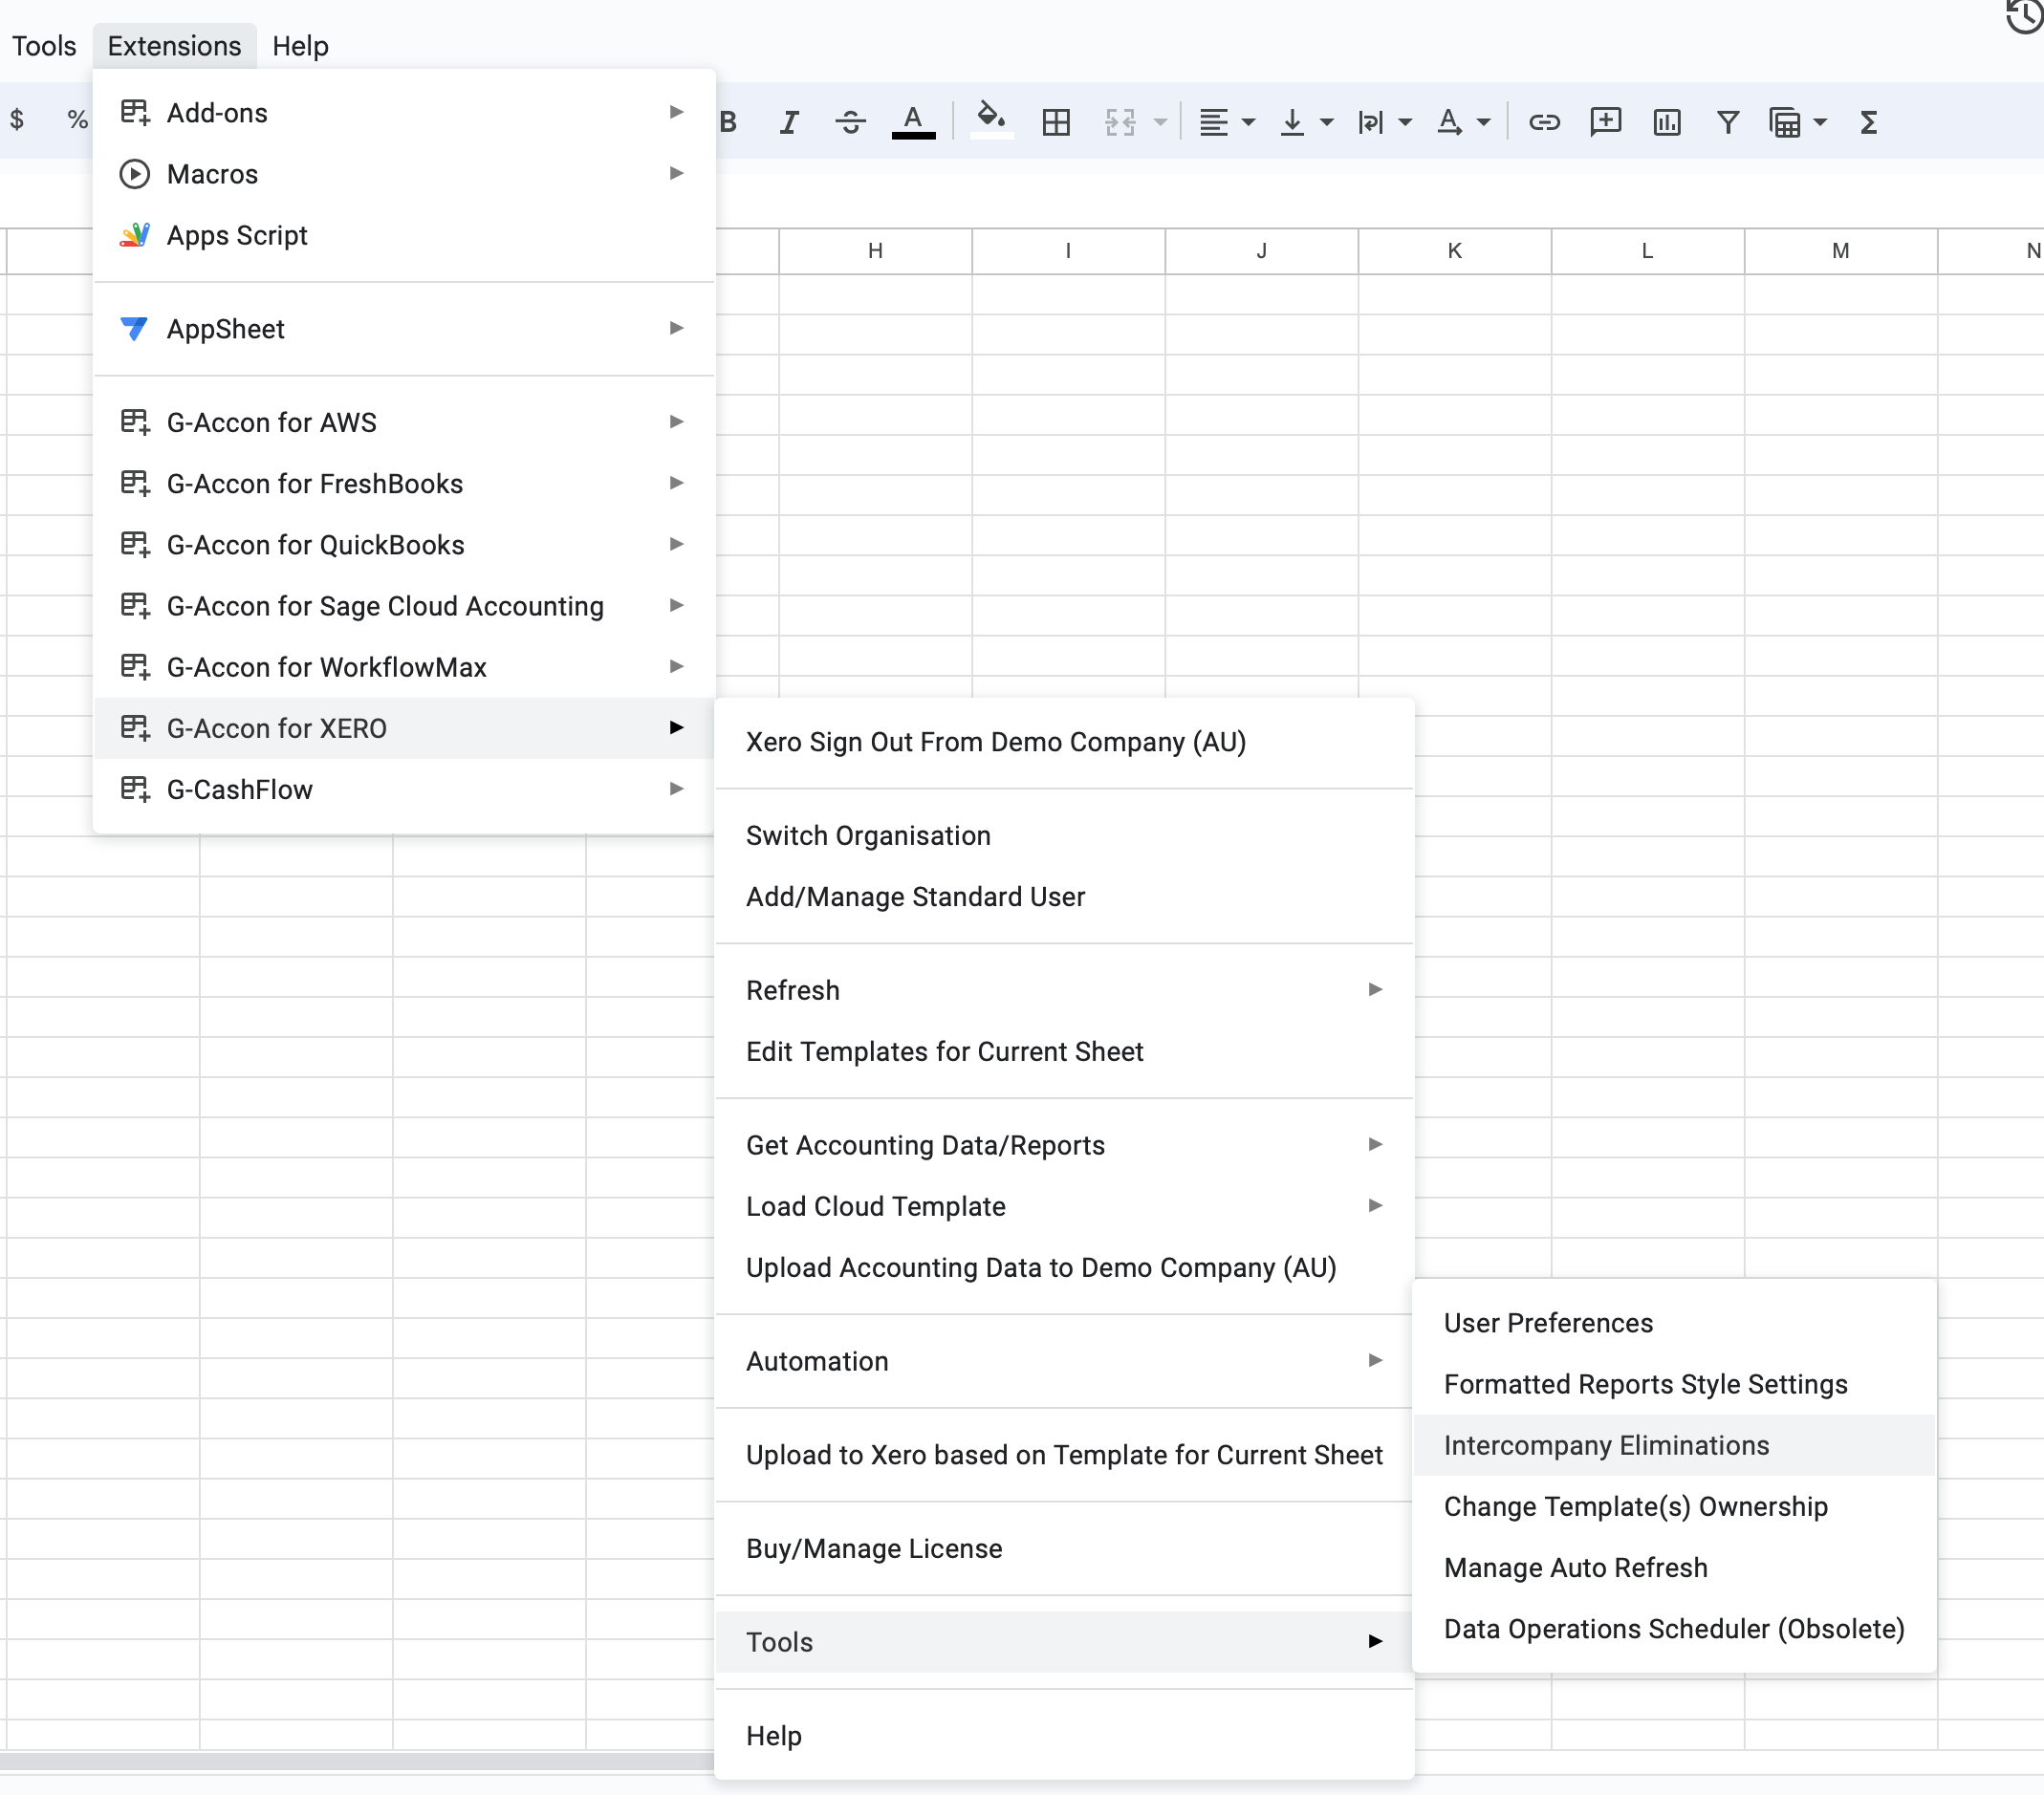Toggle italic formatting in toolbar
The height and width of the screenshot is (1795, 2044).
point(789,122)
